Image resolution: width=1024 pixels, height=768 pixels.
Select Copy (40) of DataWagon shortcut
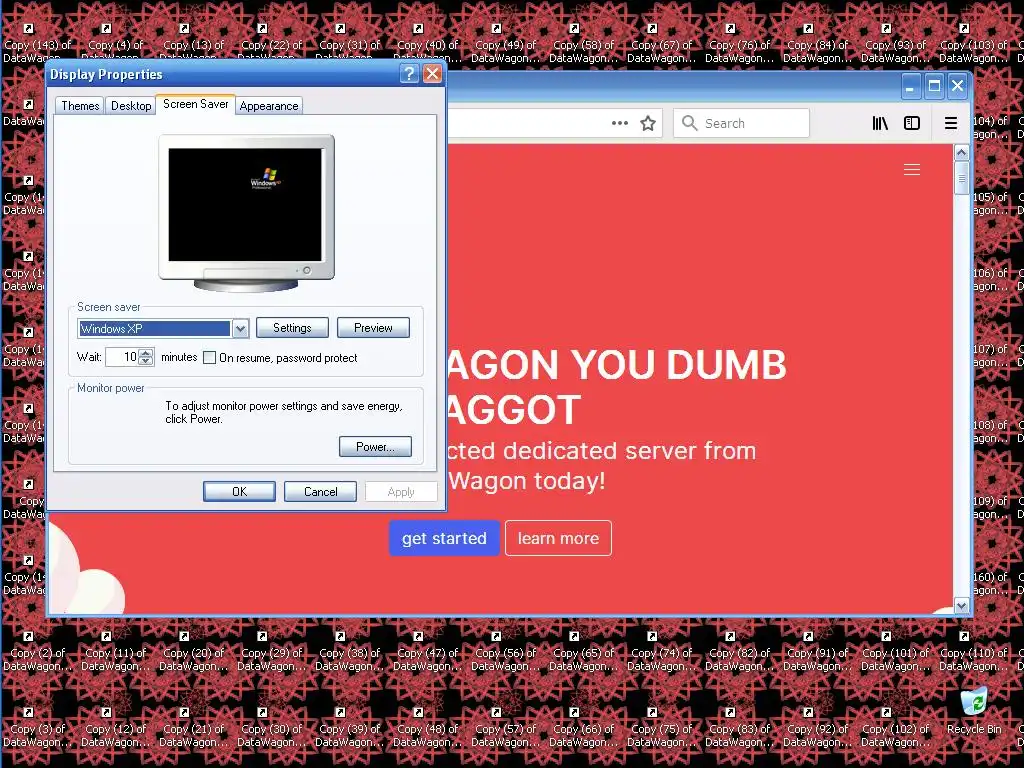[427, 43]
